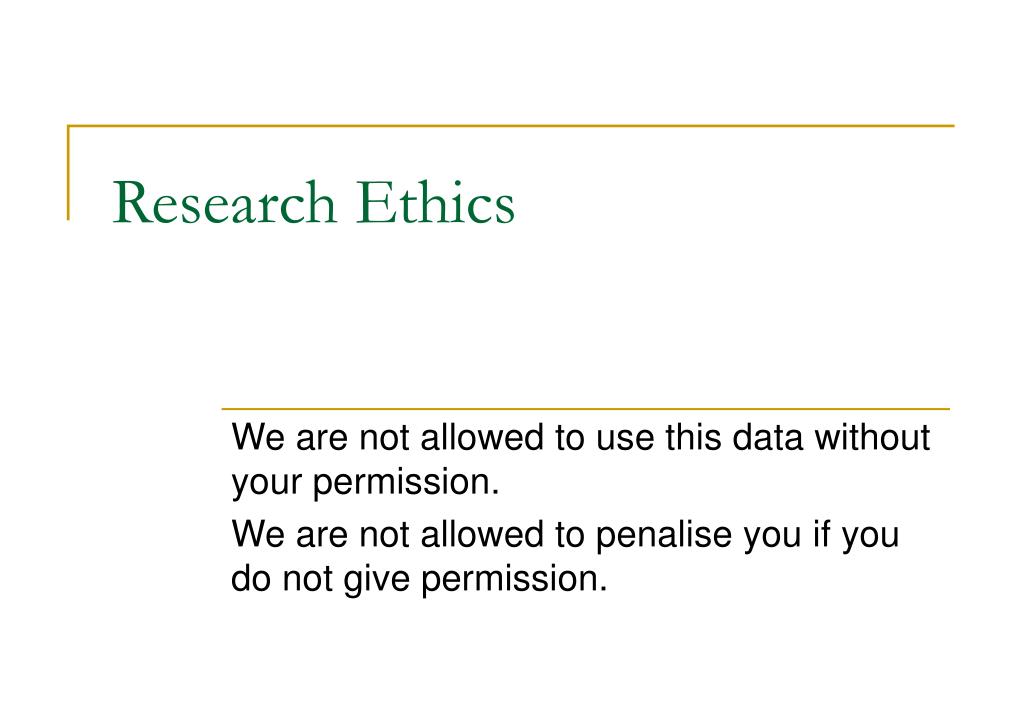Screen dimensions: 1023x708
Task: Click the word "this" before "data"
Action: [693, 437]
